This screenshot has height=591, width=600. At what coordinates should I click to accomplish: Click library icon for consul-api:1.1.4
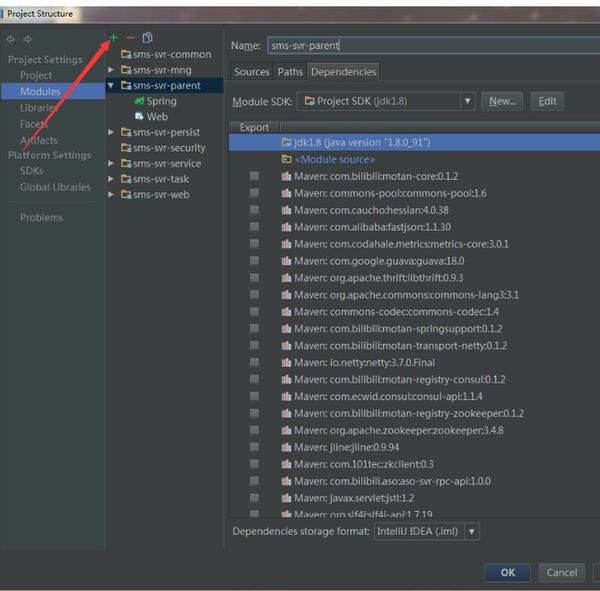(286, 396)
